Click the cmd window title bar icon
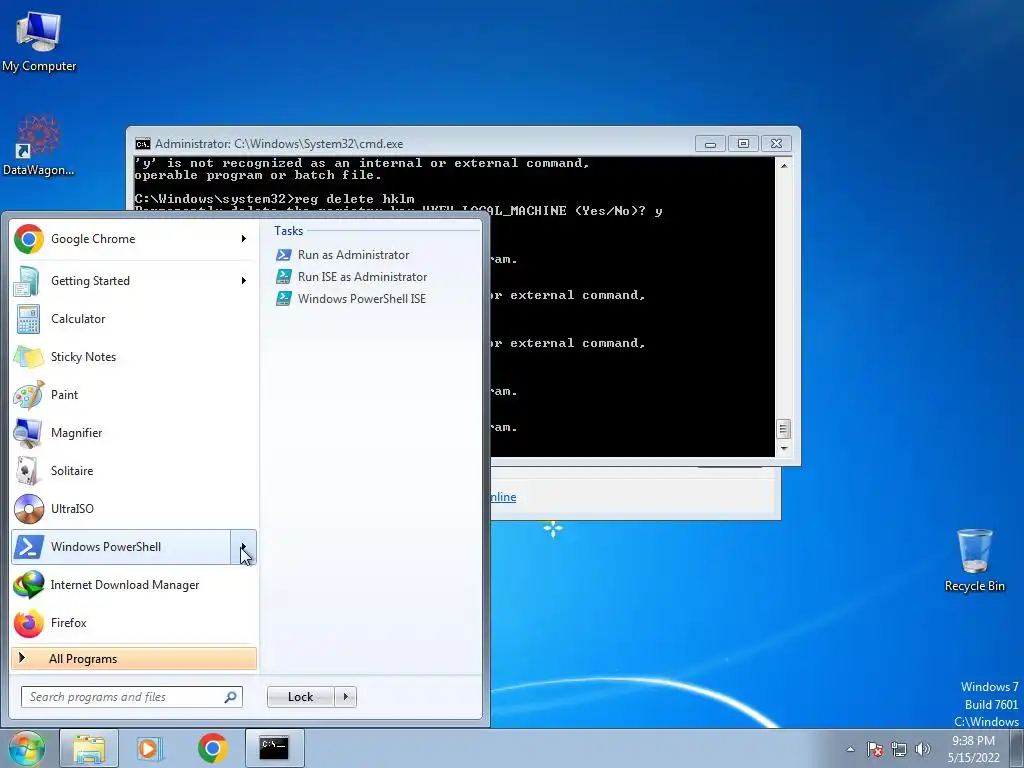Image resolution: width=1024 pixels, height=768 pixels. [142, 144]
